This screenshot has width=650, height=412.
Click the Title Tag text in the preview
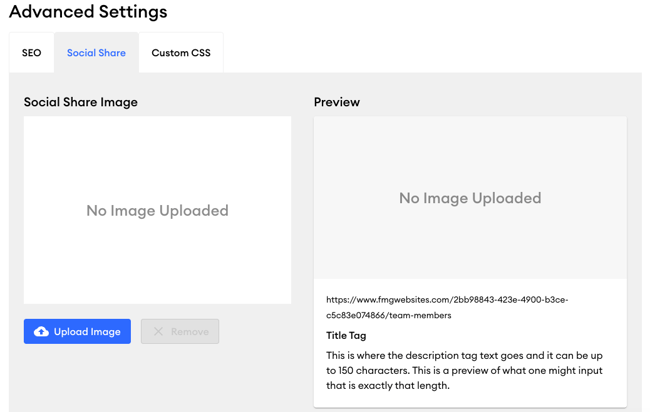tap(346, 335)
